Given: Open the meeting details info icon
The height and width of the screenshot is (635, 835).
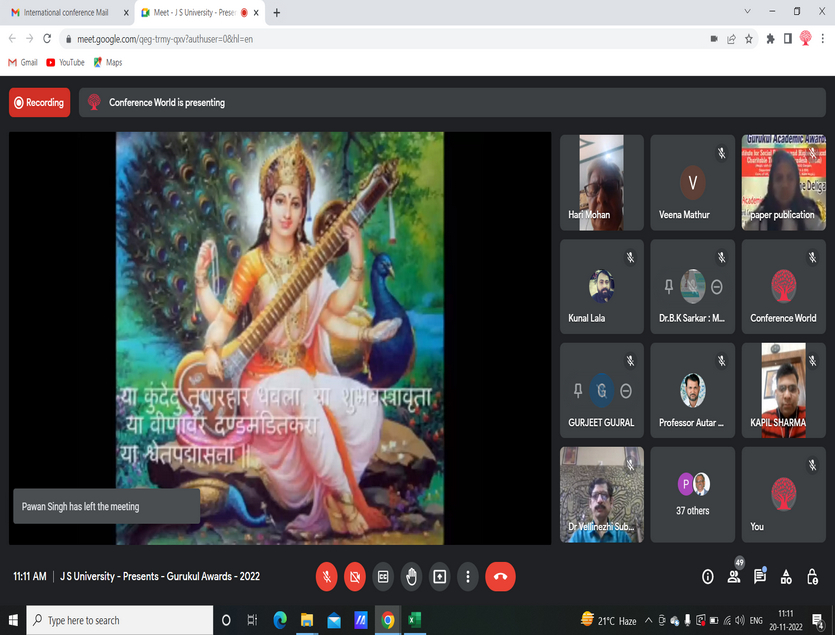Looking at the screenshot, I should 708,576.
